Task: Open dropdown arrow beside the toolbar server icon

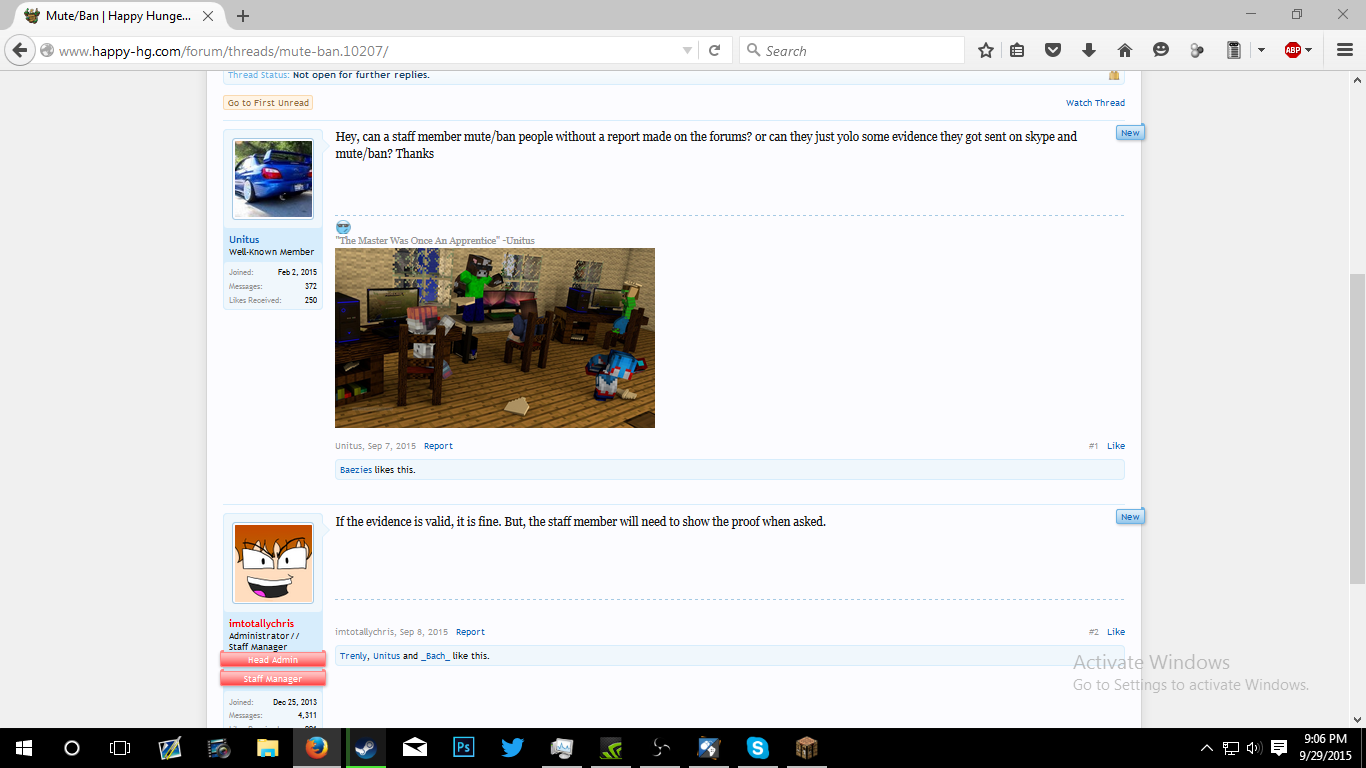Action: [x=1262, y=50]
